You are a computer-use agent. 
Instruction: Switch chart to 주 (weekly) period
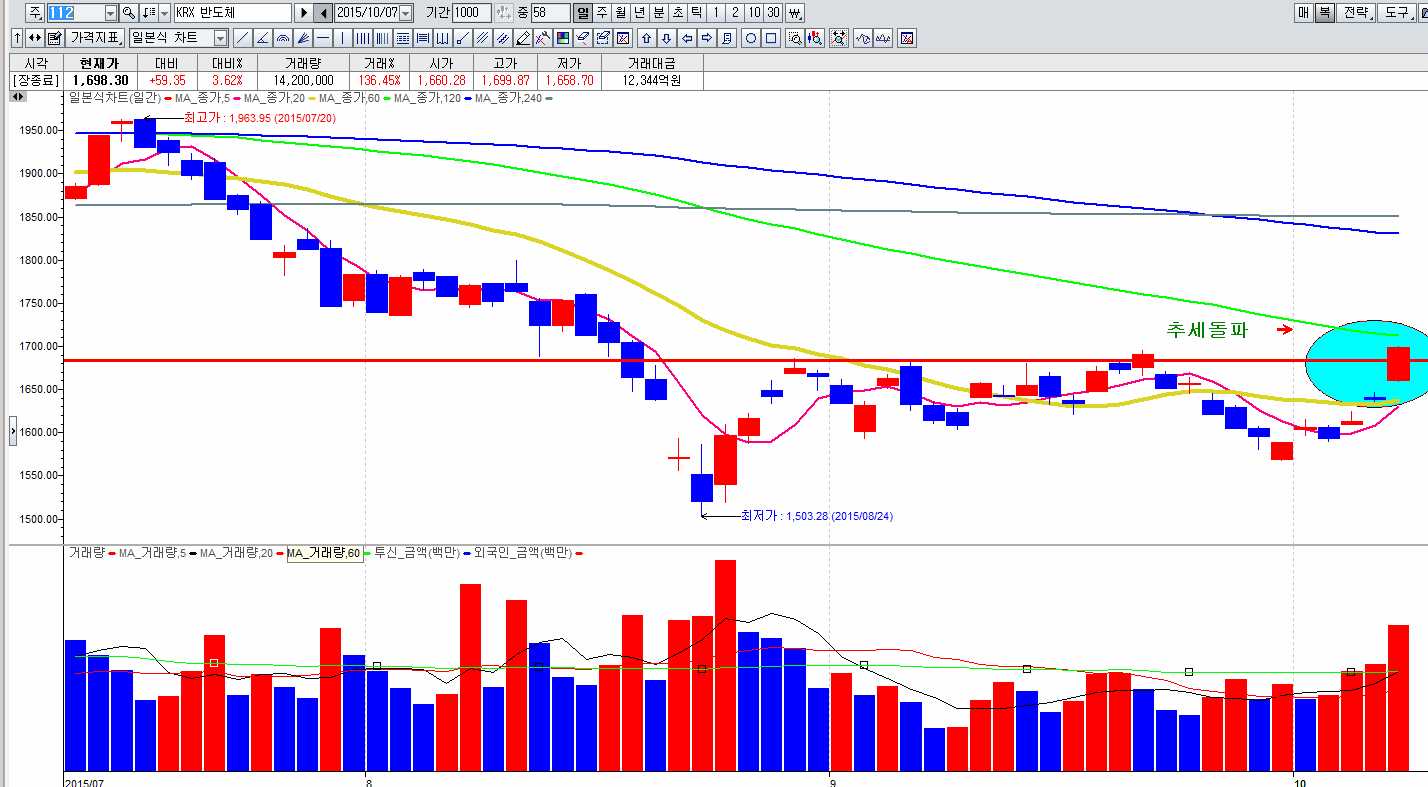click(x=601, y=13)
